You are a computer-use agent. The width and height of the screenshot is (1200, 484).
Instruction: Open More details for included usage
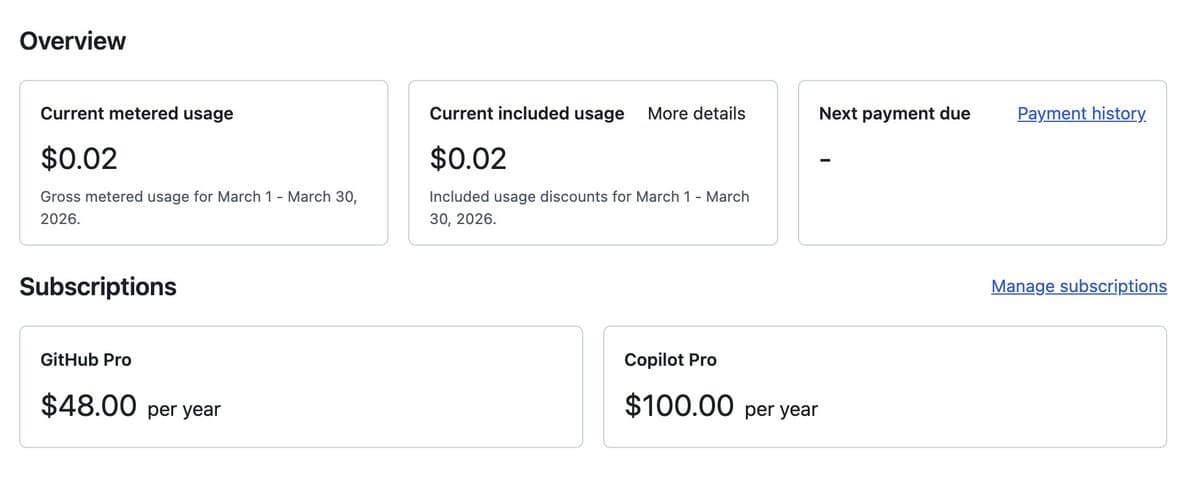696,114
